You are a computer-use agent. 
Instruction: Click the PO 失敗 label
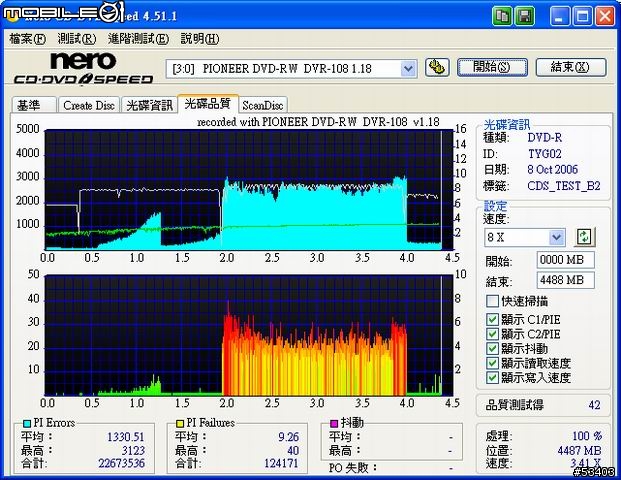[353, 468]
